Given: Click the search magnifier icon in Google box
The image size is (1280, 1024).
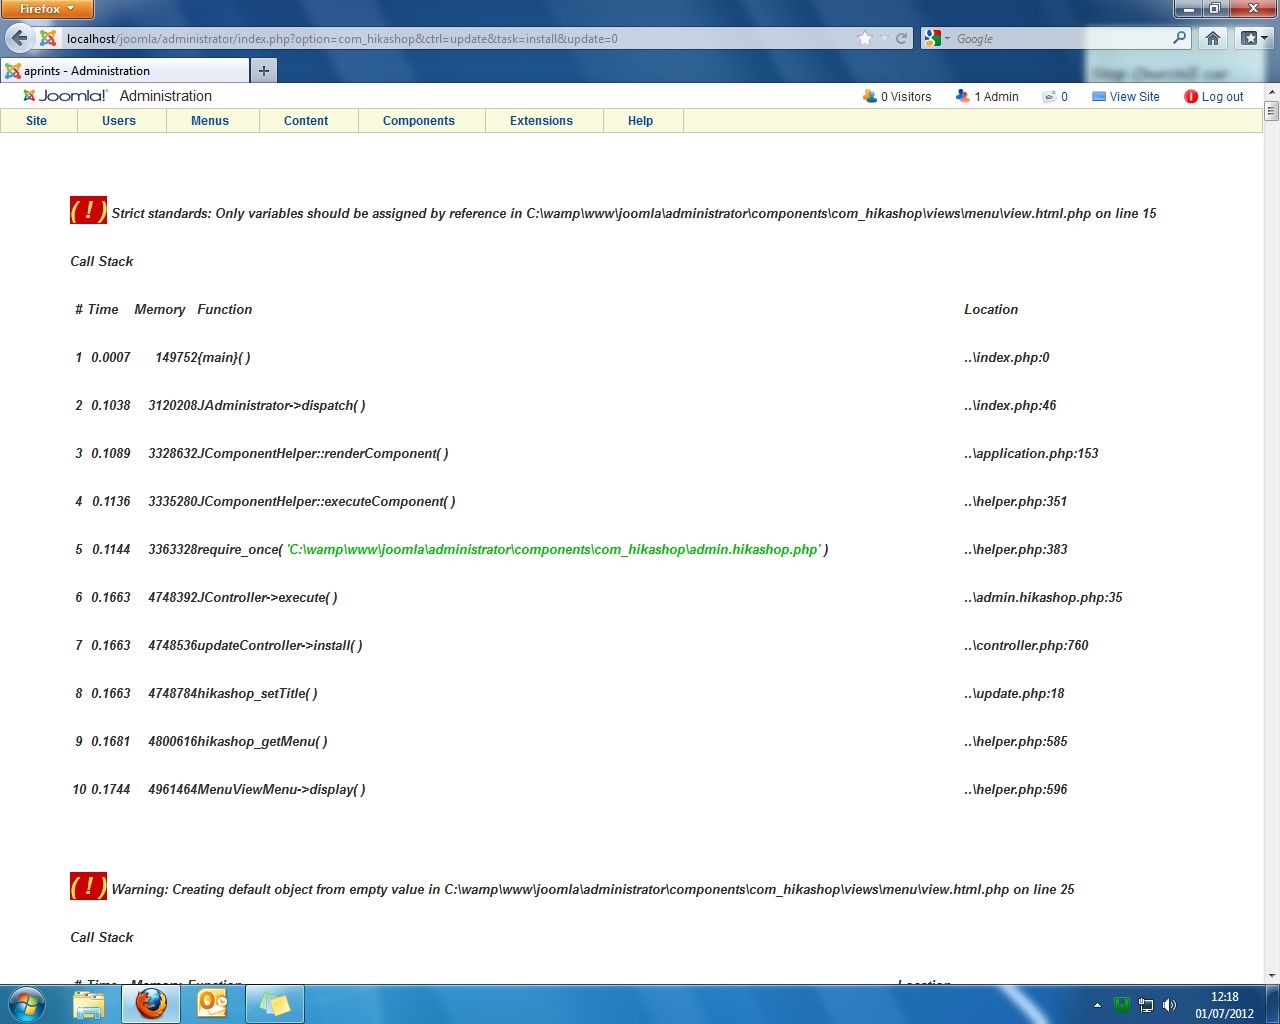Looking at the screenshot, I should pos(1180,38).
